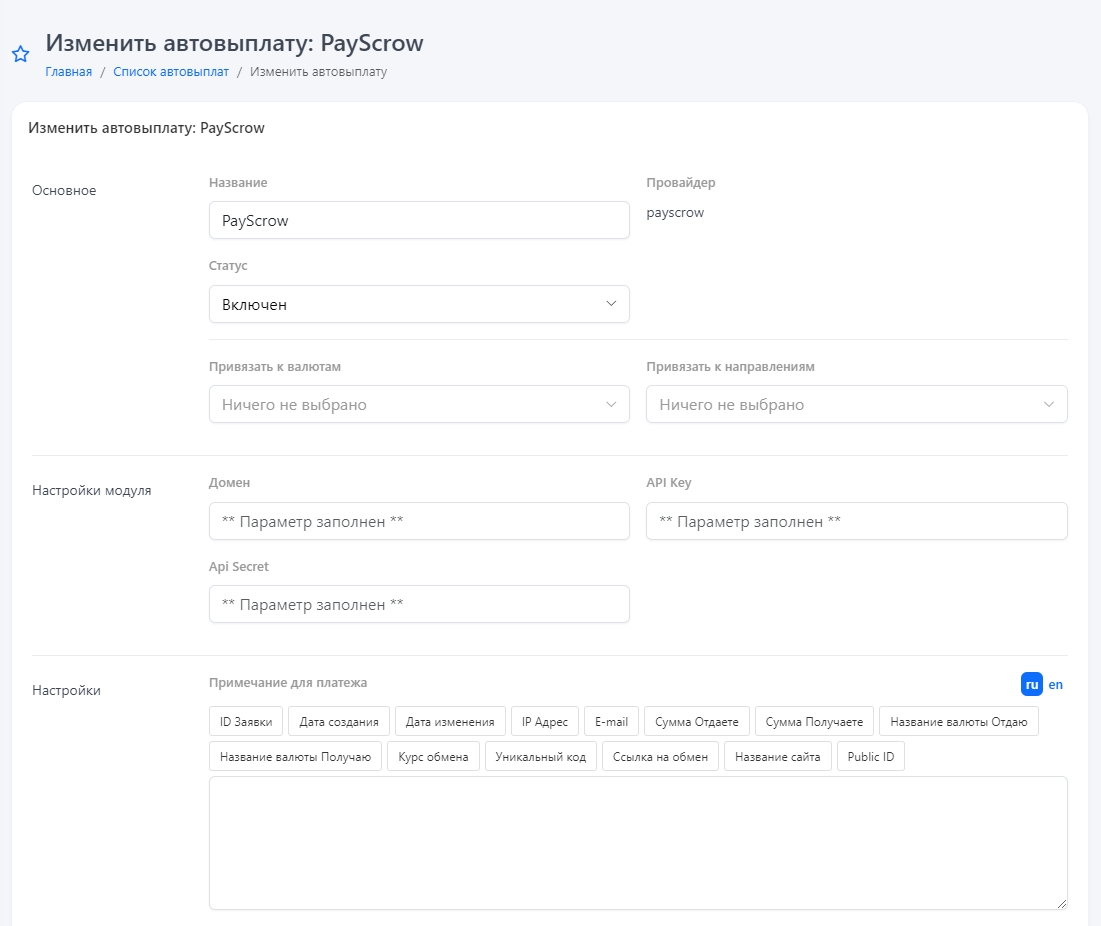Insert Public ID tag
The image size is (1101, 926).
click(x=870, y=756)
